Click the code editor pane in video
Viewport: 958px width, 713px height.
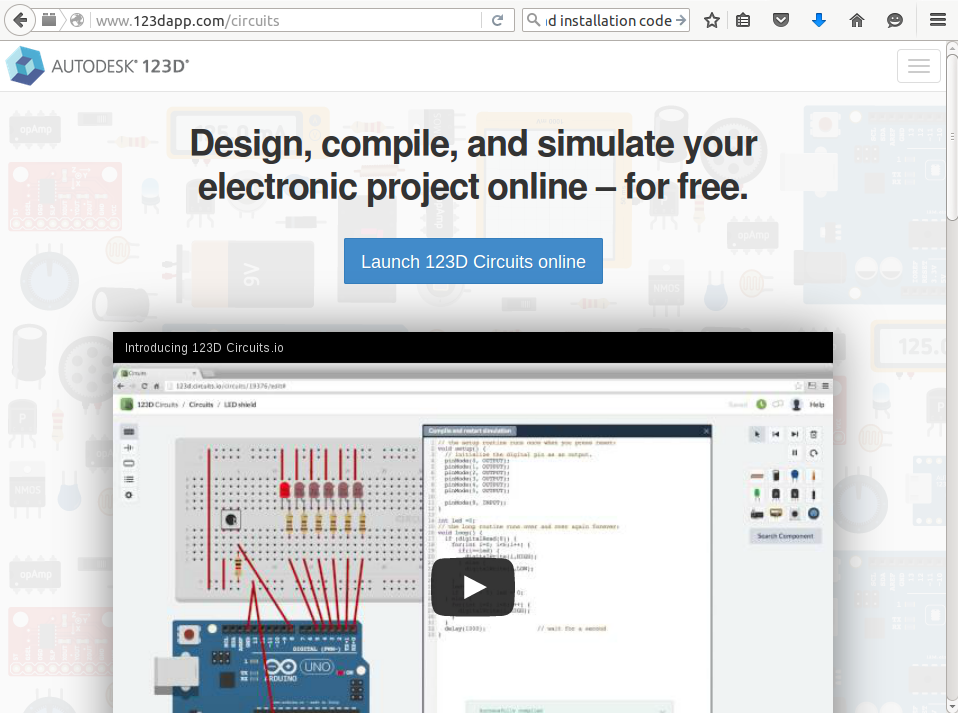[567, 568]
